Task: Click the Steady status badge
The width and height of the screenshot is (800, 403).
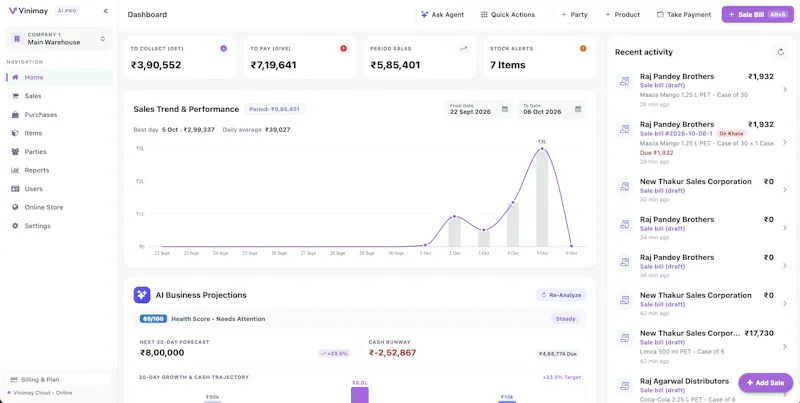Action: pyautogui.click(x=565, y=319)
